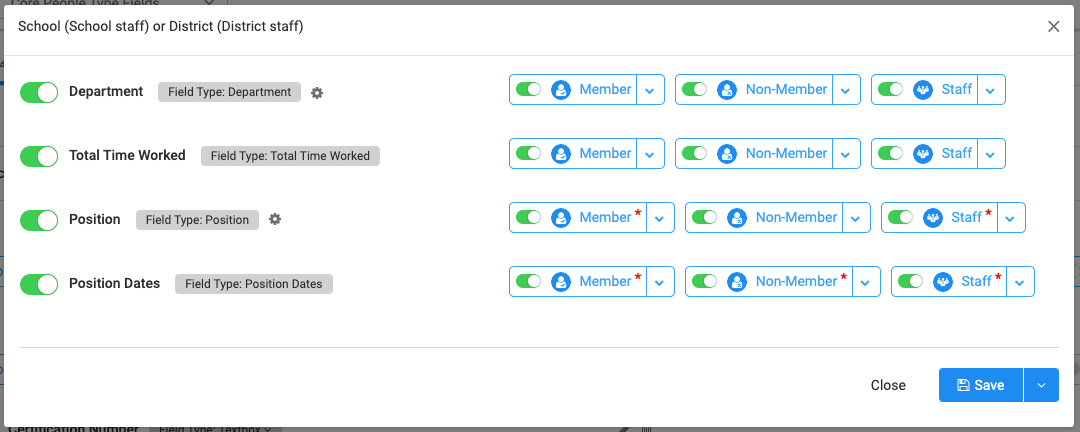Dismiss the dialog with the X icon
The width and height of the screenshot is (1080, 432).
(x=1053, y=27)
